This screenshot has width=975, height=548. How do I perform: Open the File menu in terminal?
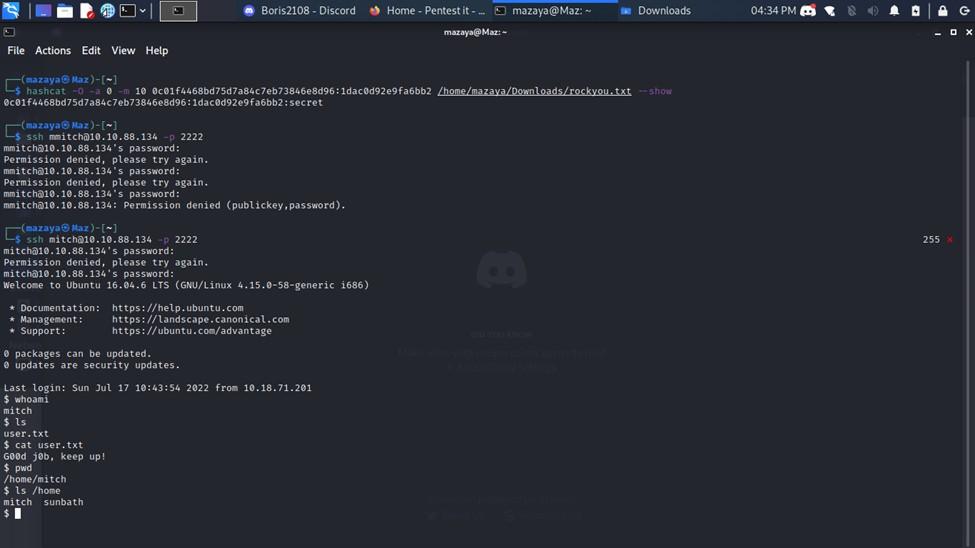(16, 50)
